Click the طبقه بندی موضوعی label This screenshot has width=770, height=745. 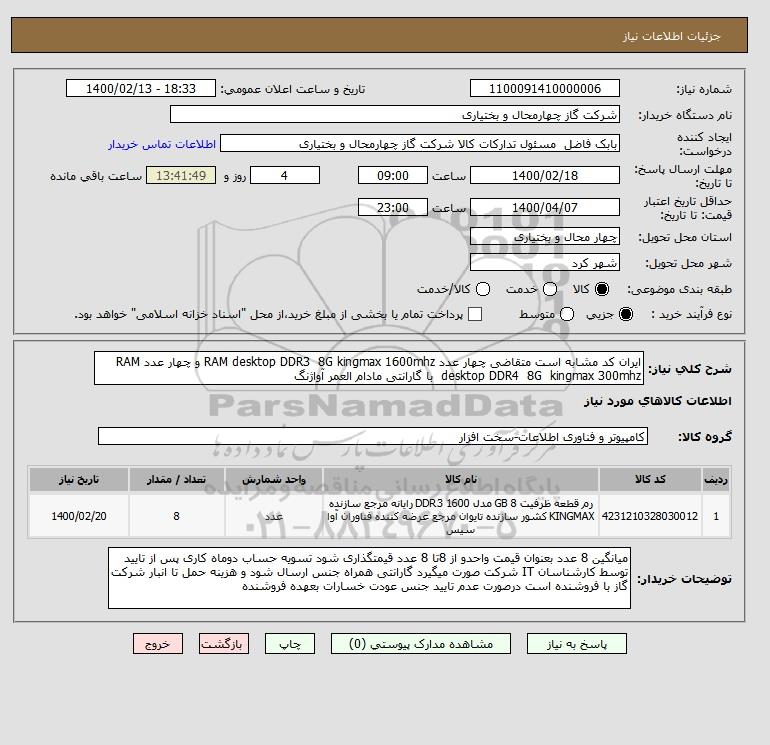pos(679,289)
